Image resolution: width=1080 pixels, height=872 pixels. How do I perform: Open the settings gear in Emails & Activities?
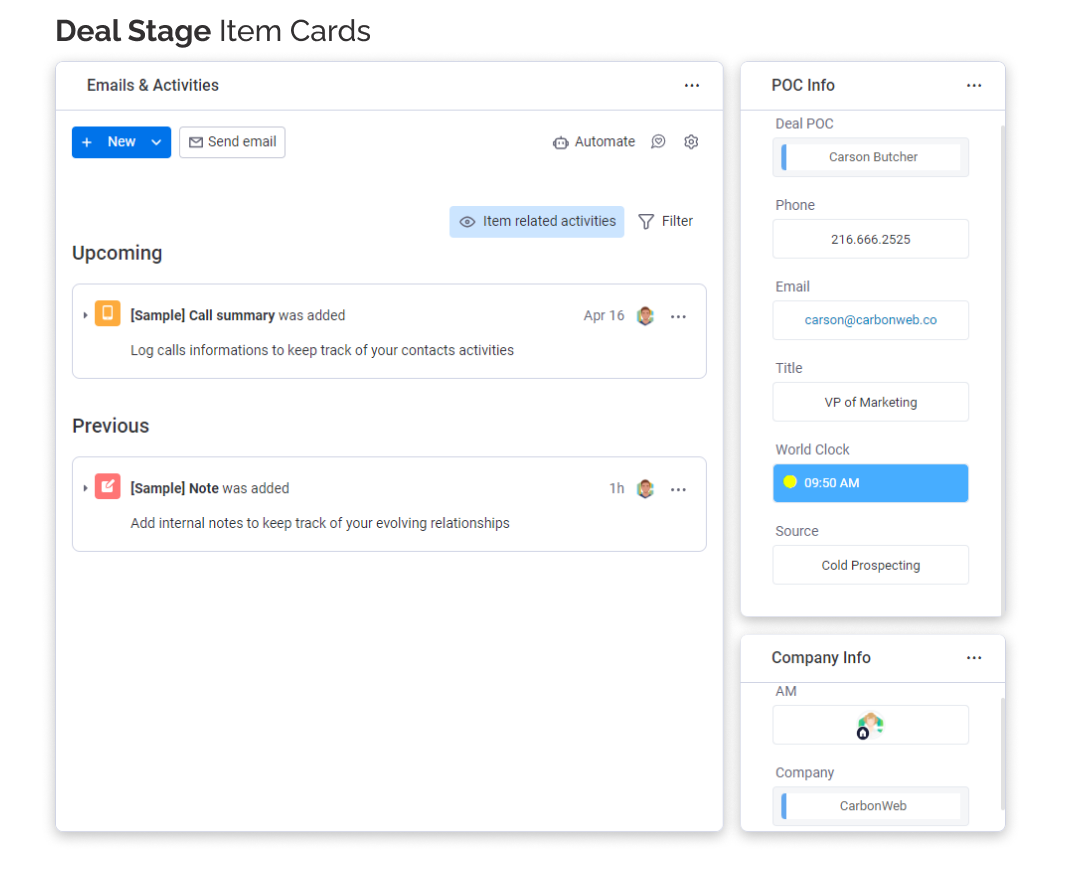tap(691, 142)
